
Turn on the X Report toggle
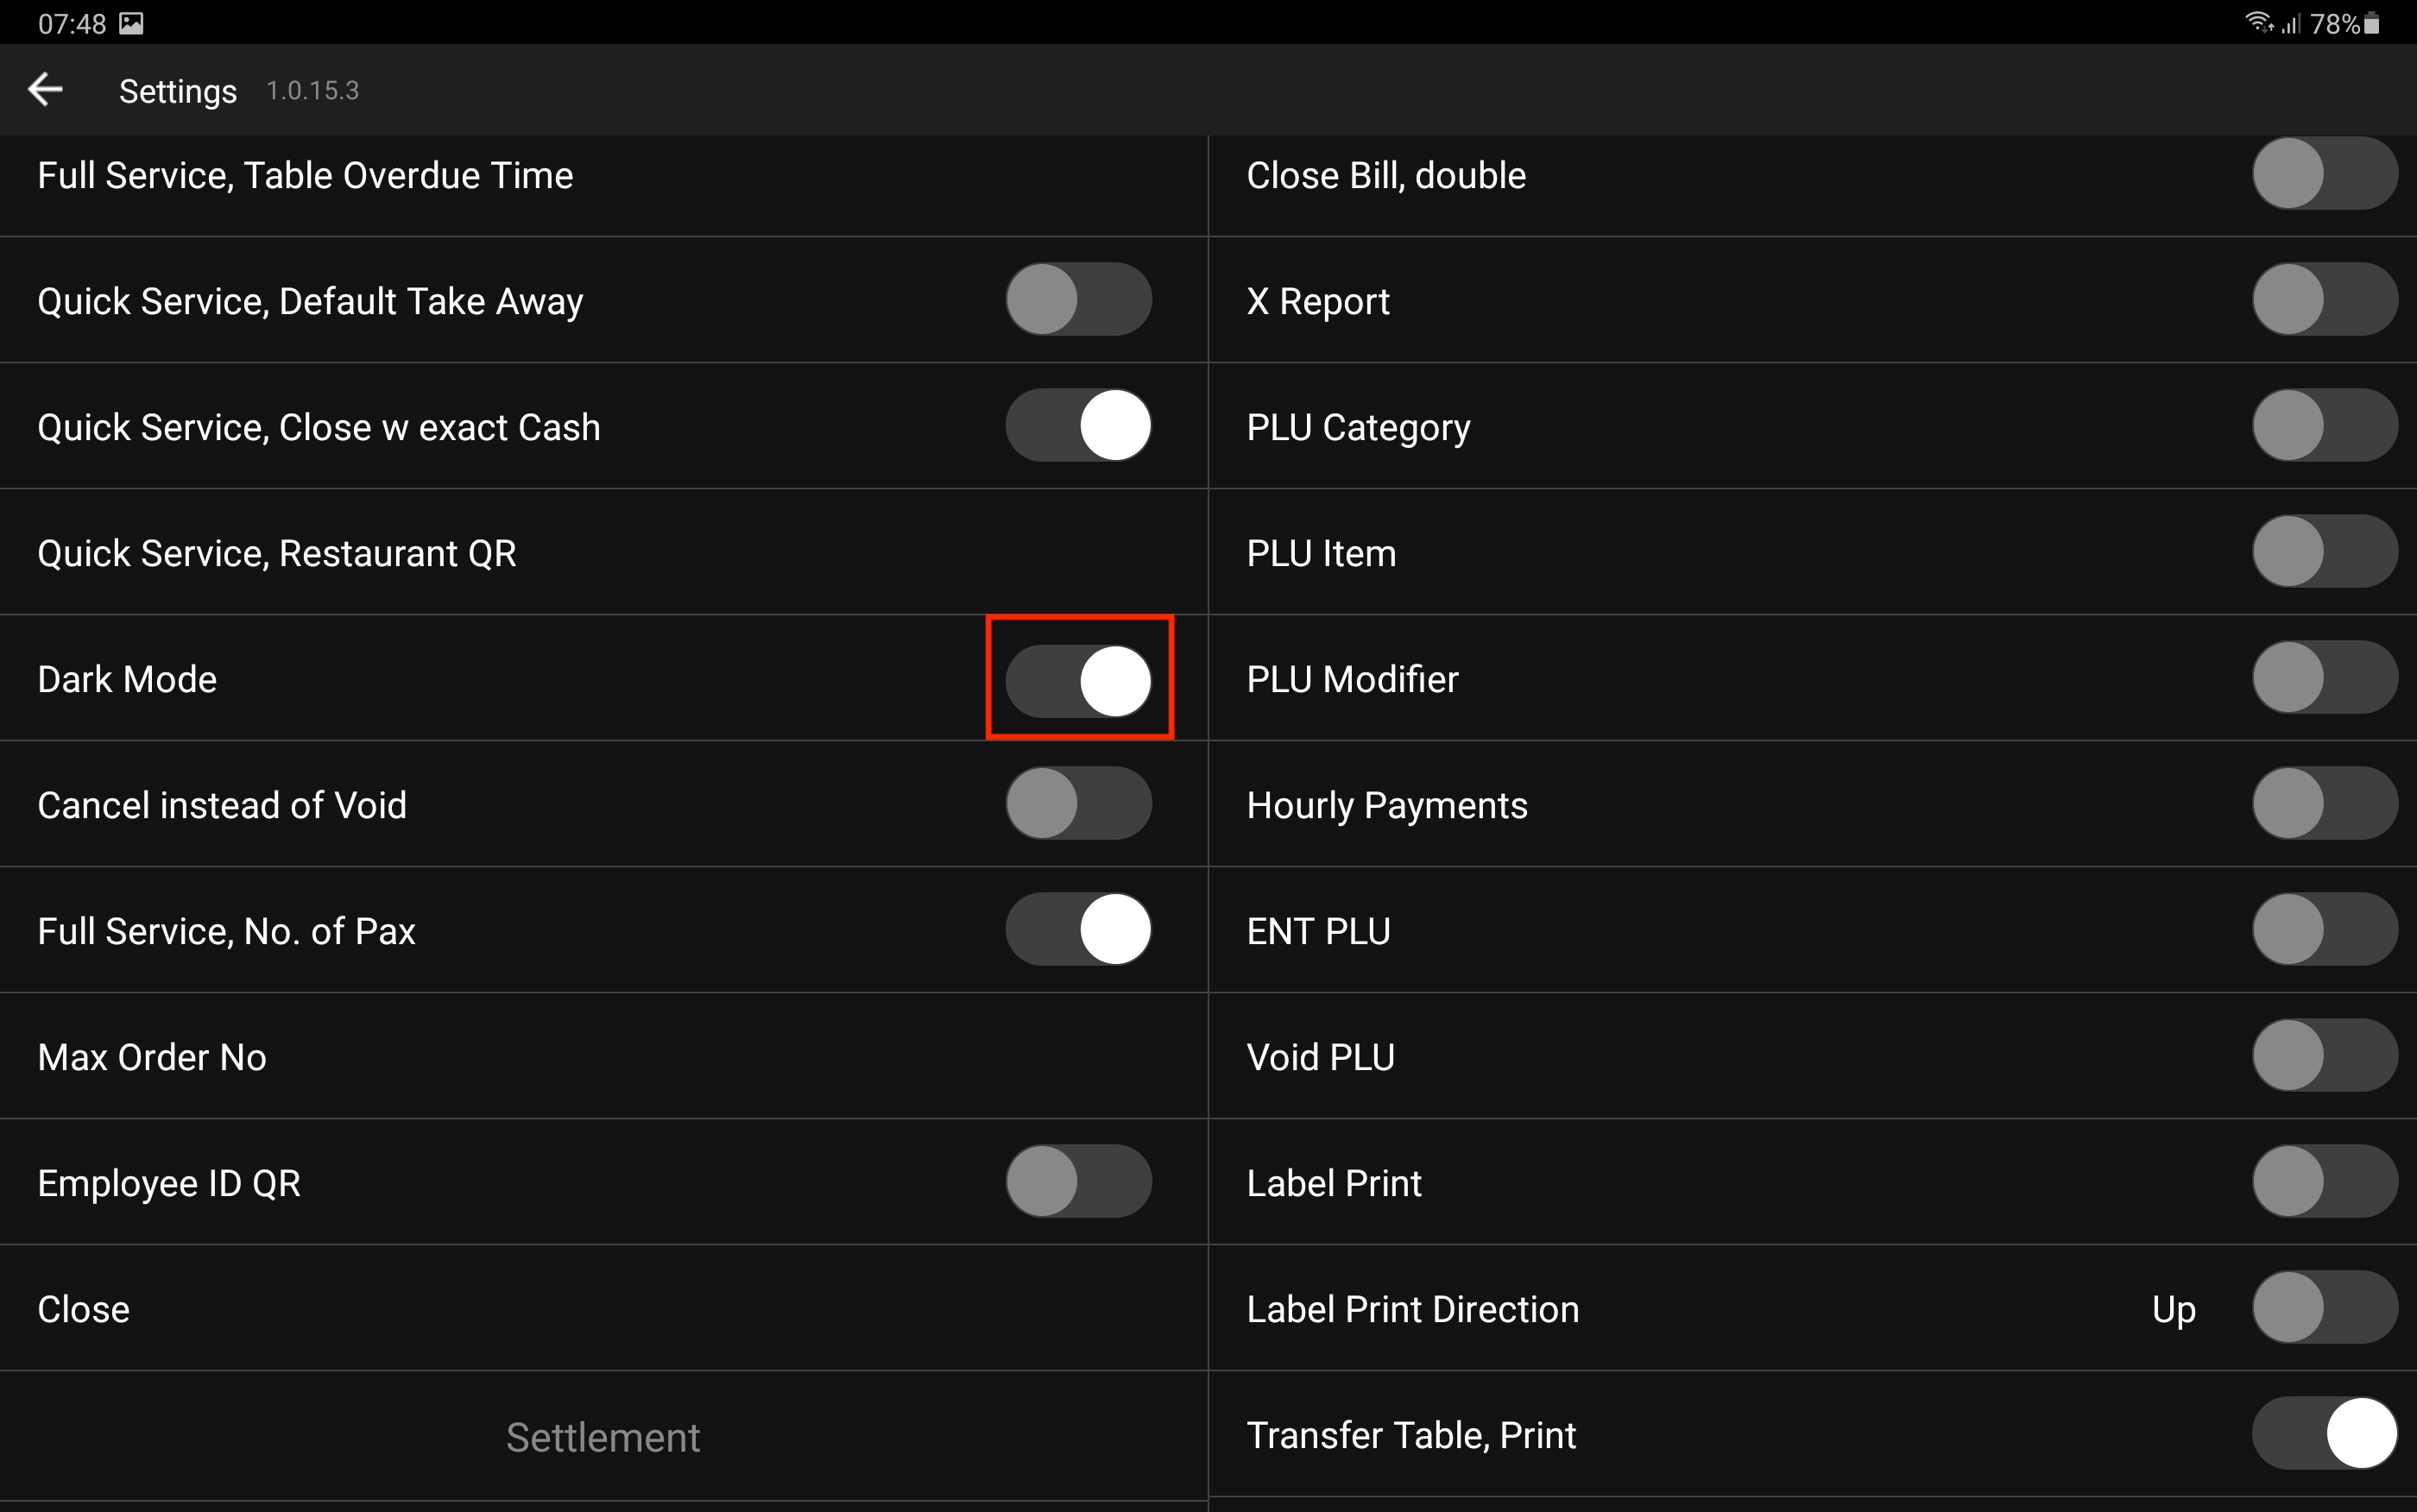2323,300
